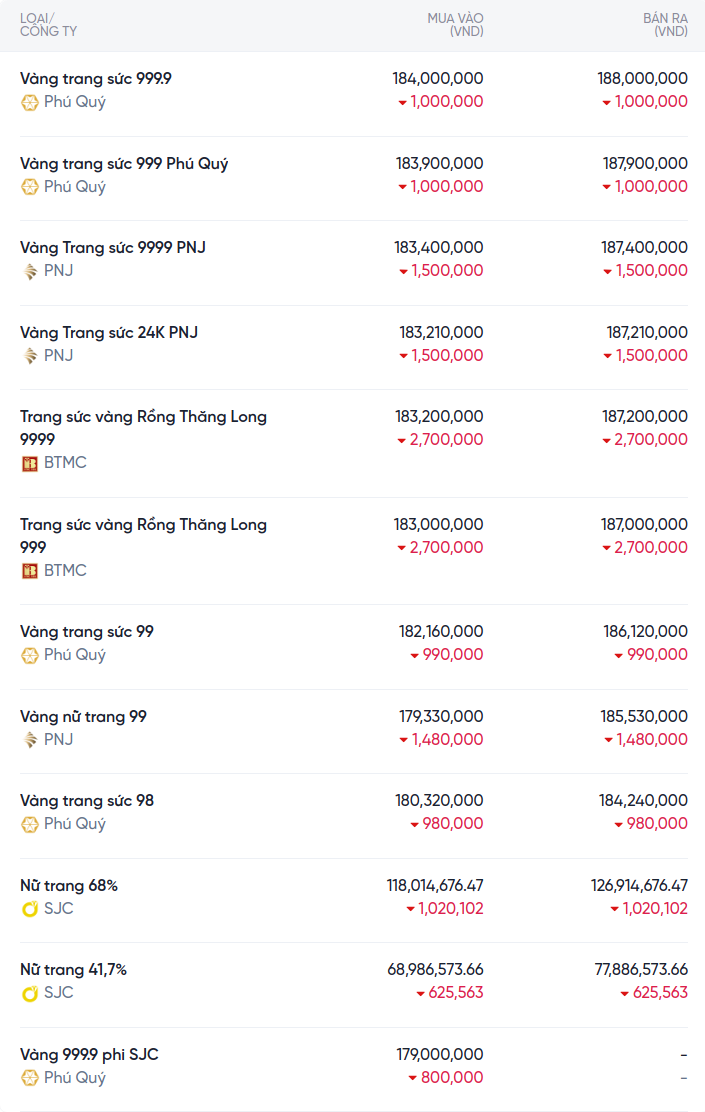
Task: Click the red -800,000 change for Vàng 999.9 phi SJC
Action: 445,1078
